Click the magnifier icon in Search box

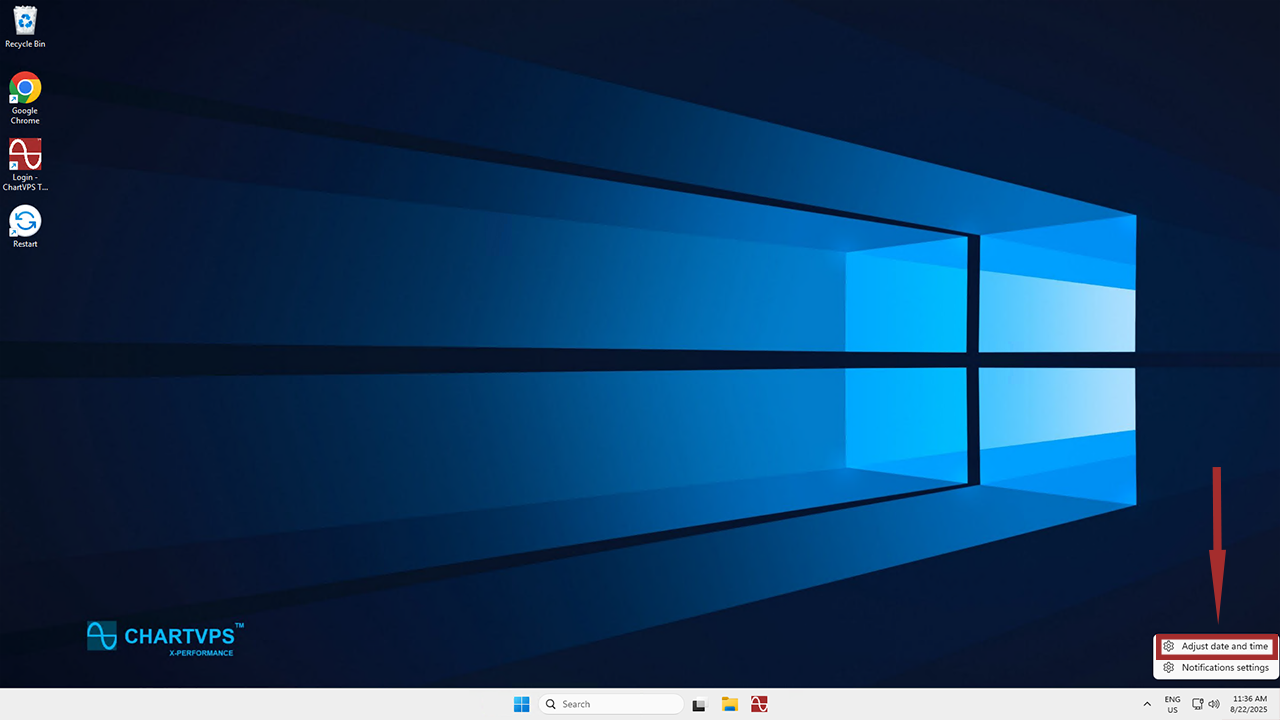(x=550, y=704)
